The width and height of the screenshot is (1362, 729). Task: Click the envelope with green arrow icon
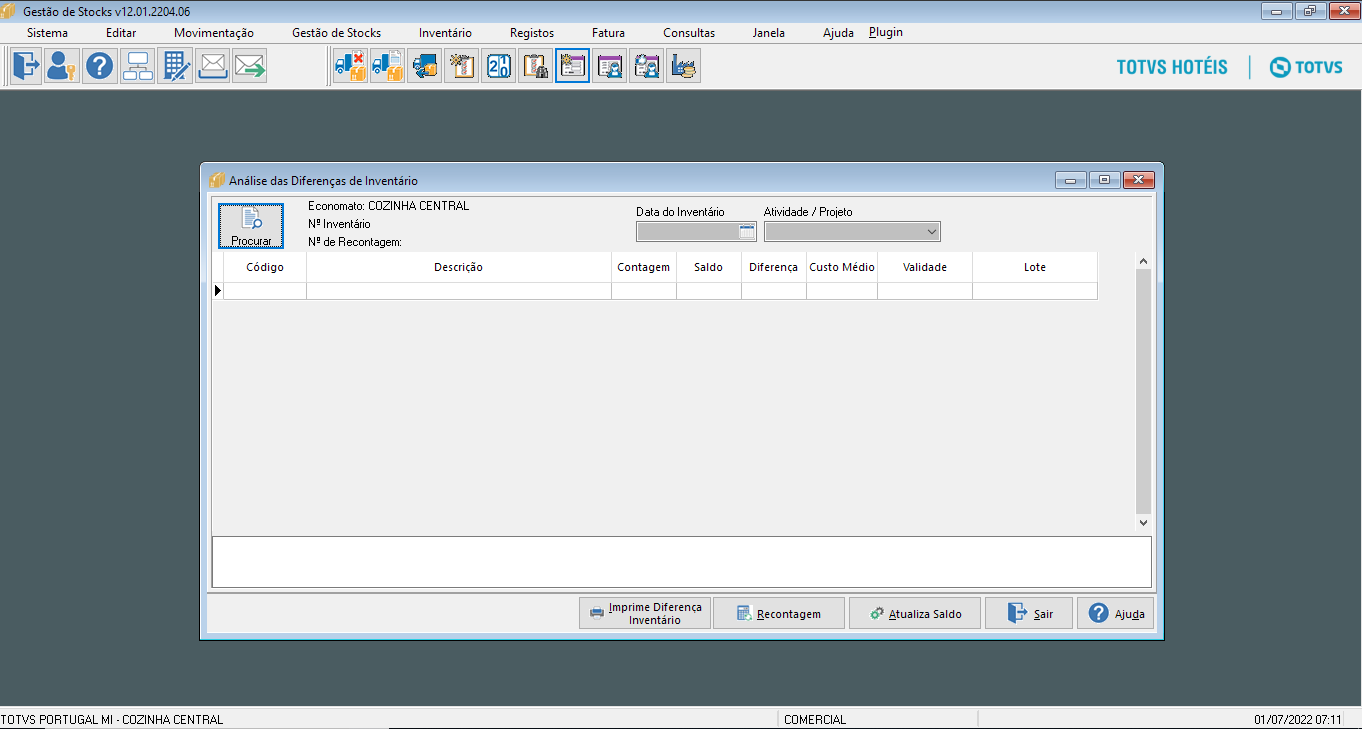(249, 66)
